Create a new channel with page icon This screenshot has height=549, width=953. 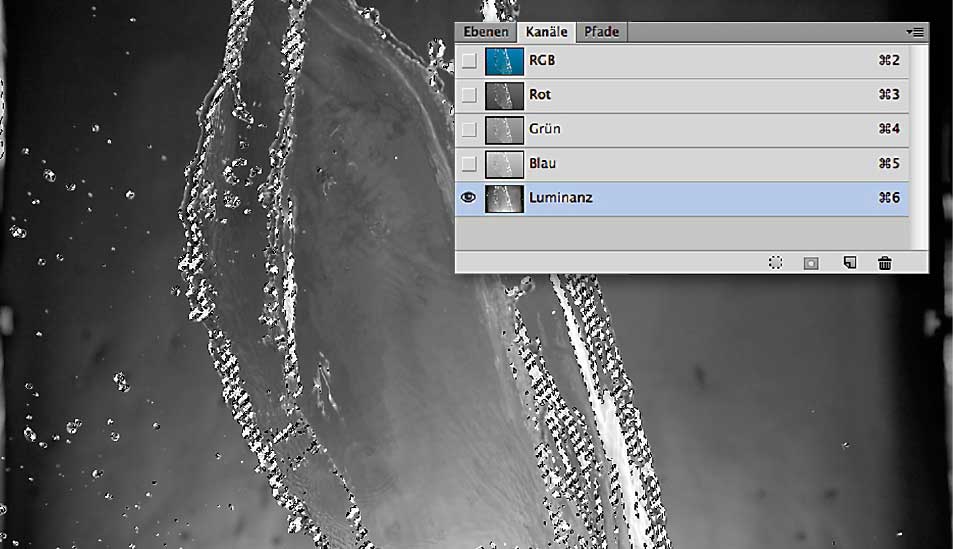(849, 262)
